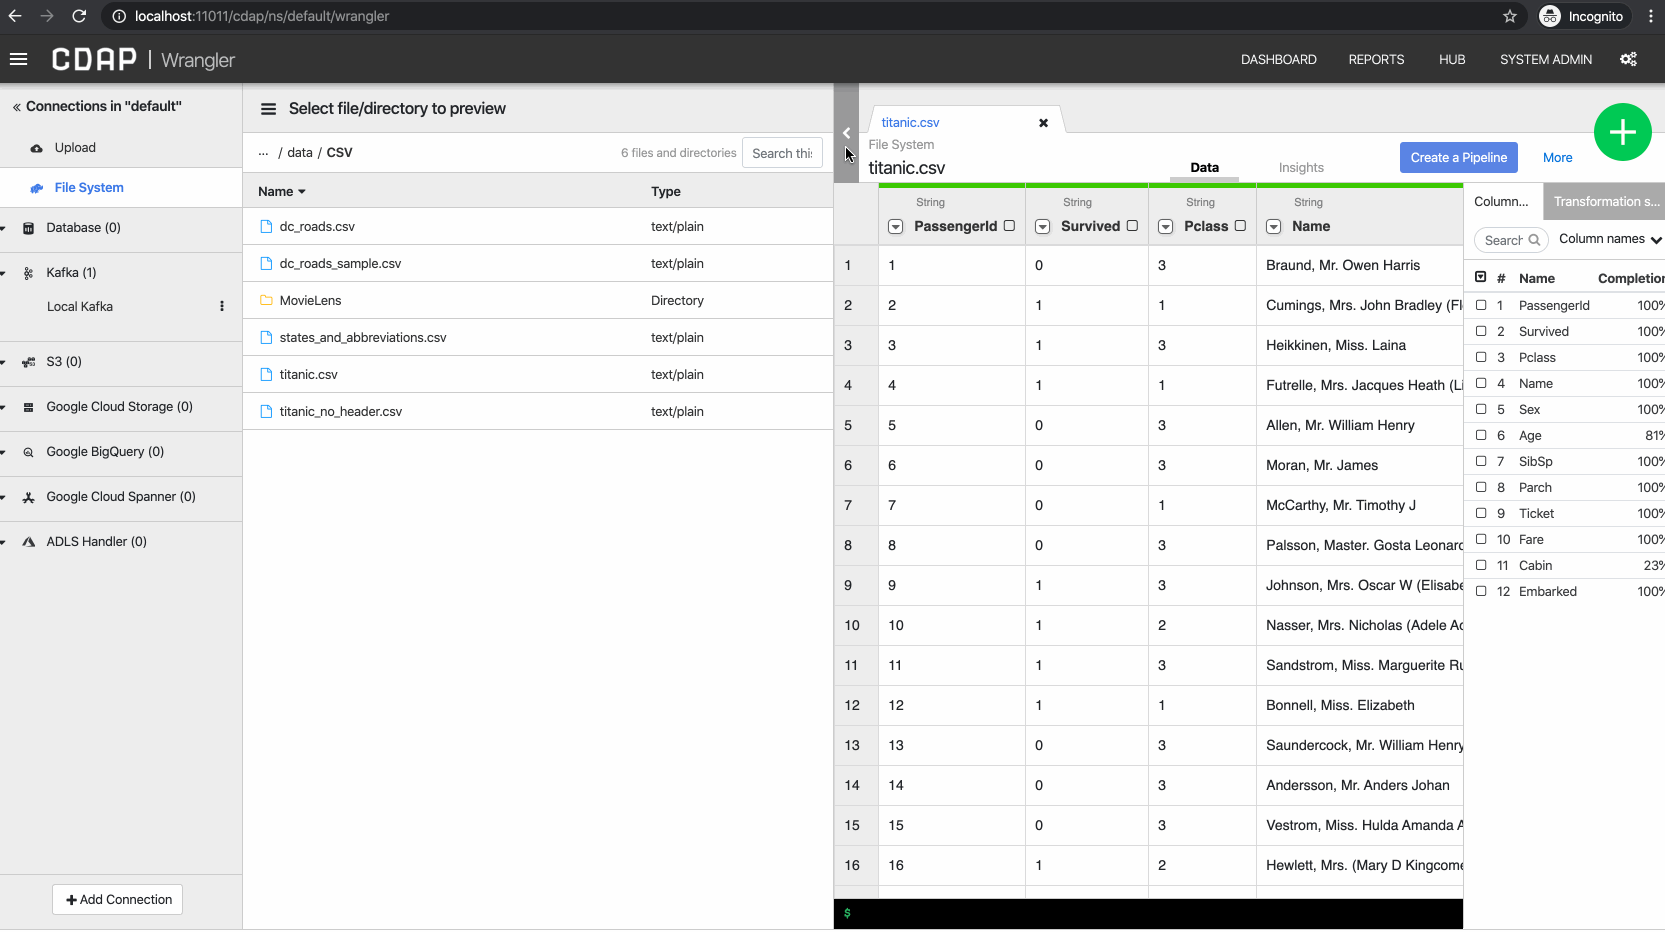Open the PassengerId column dropdown arrow

(x=896, y=227)
